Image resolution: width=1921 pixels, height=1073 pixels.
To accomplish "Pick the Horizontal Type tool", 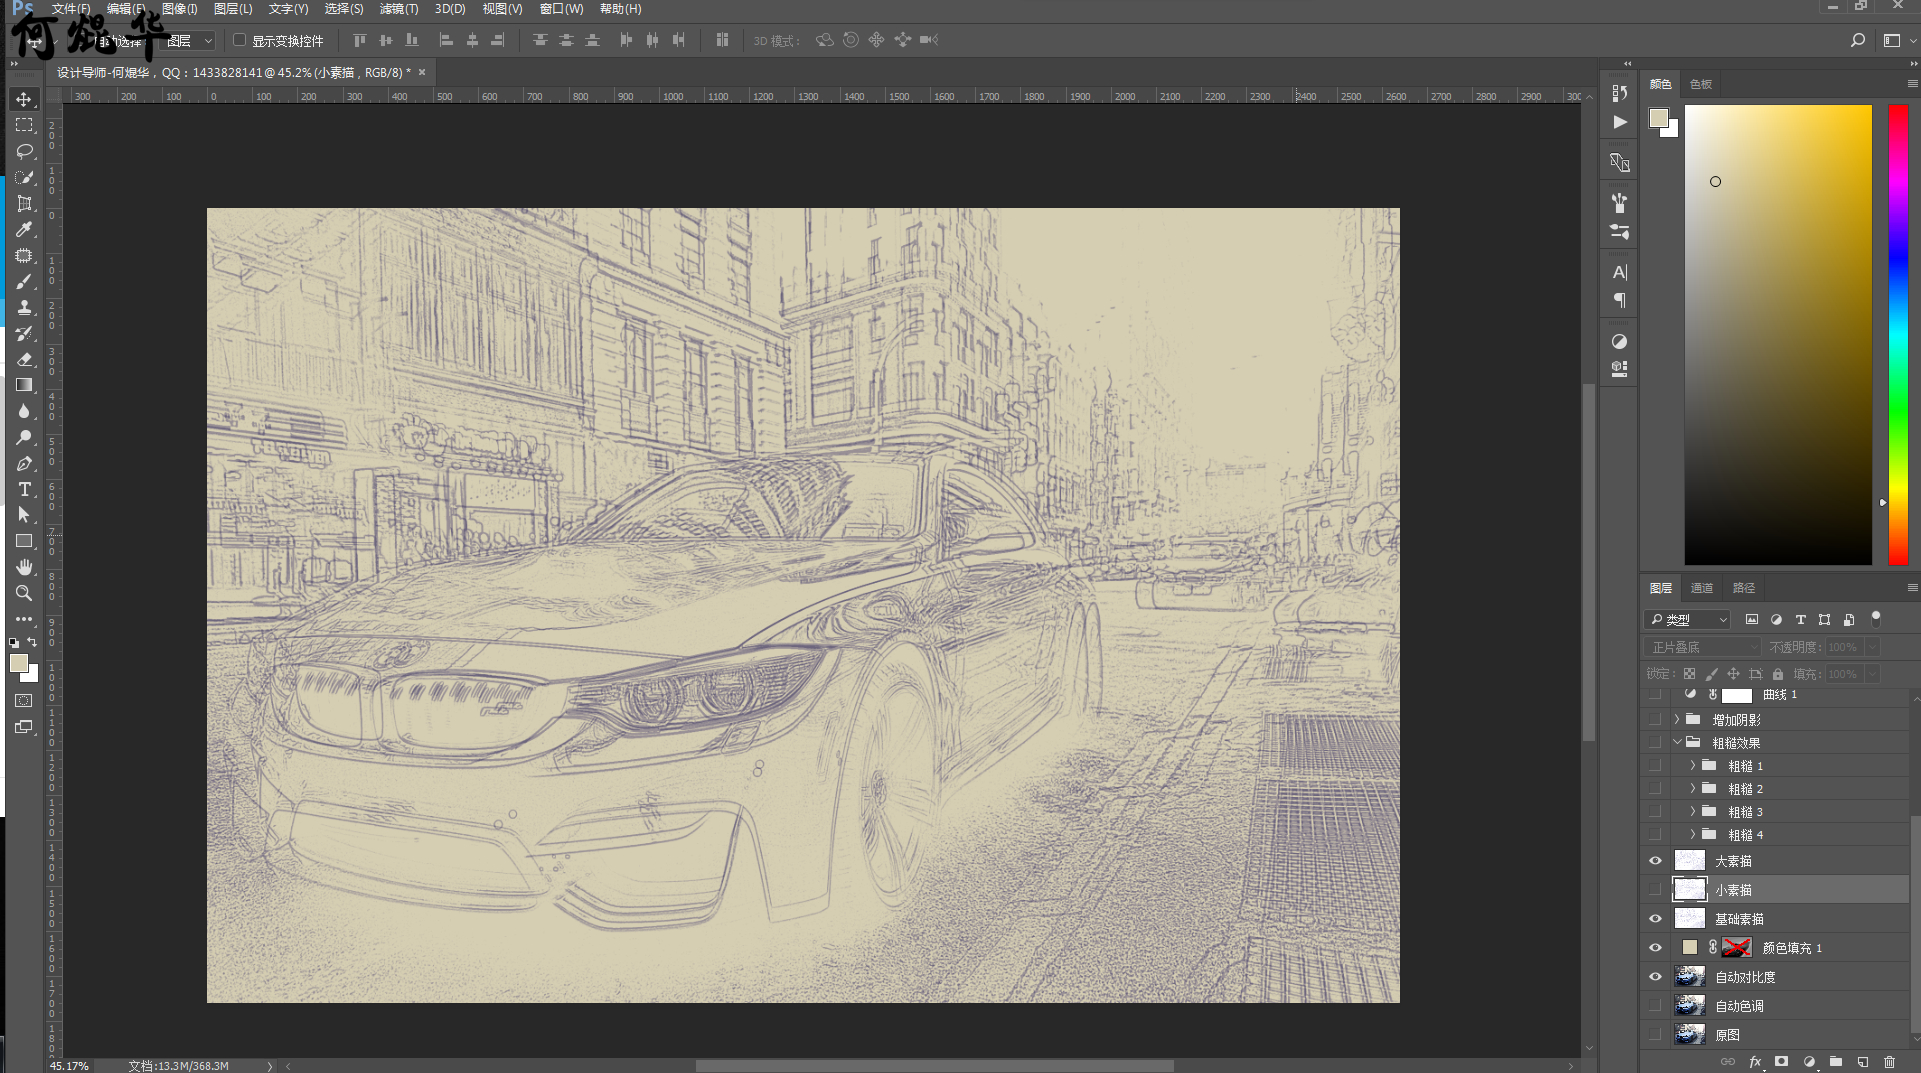I will (x=24, y=489).
